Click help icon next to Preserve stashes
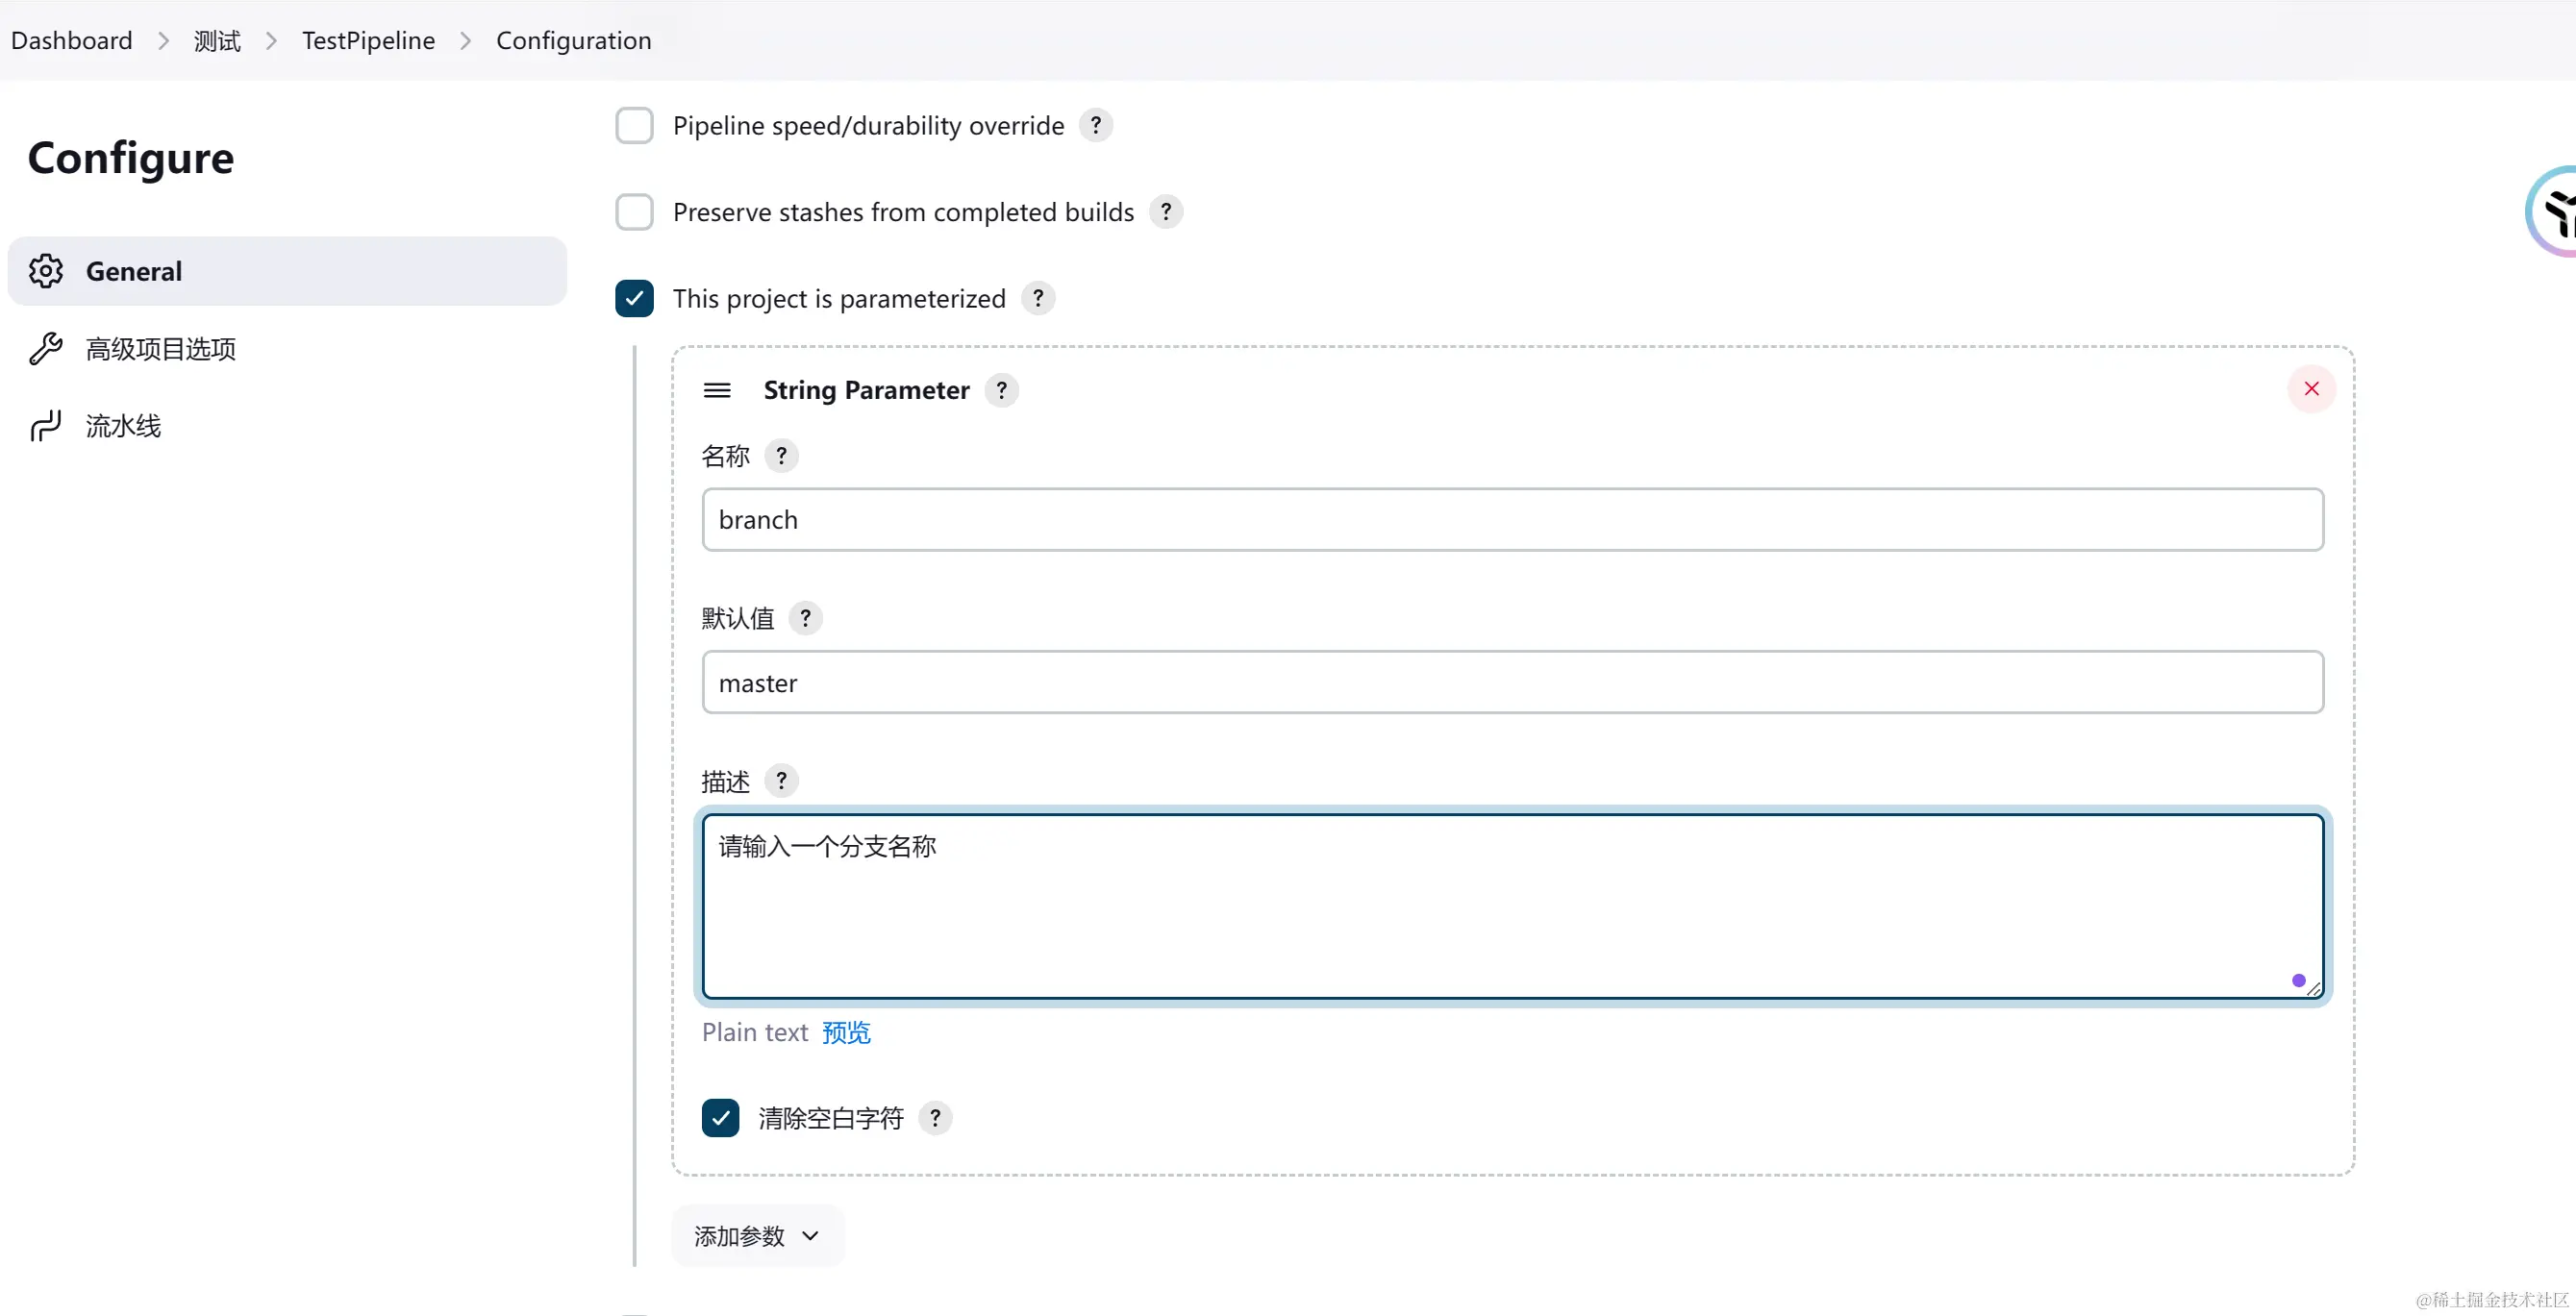The image size is (2576, 1316). pos(1165,212)
